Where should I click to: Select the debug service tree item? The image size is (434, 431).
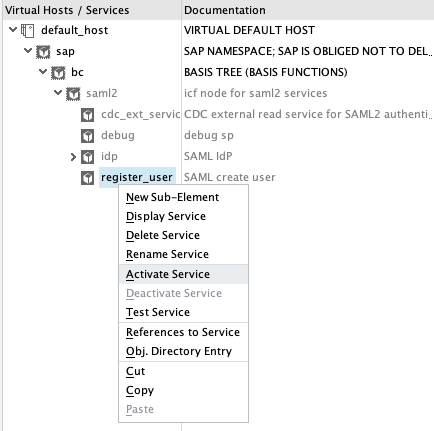coord(118,136)
